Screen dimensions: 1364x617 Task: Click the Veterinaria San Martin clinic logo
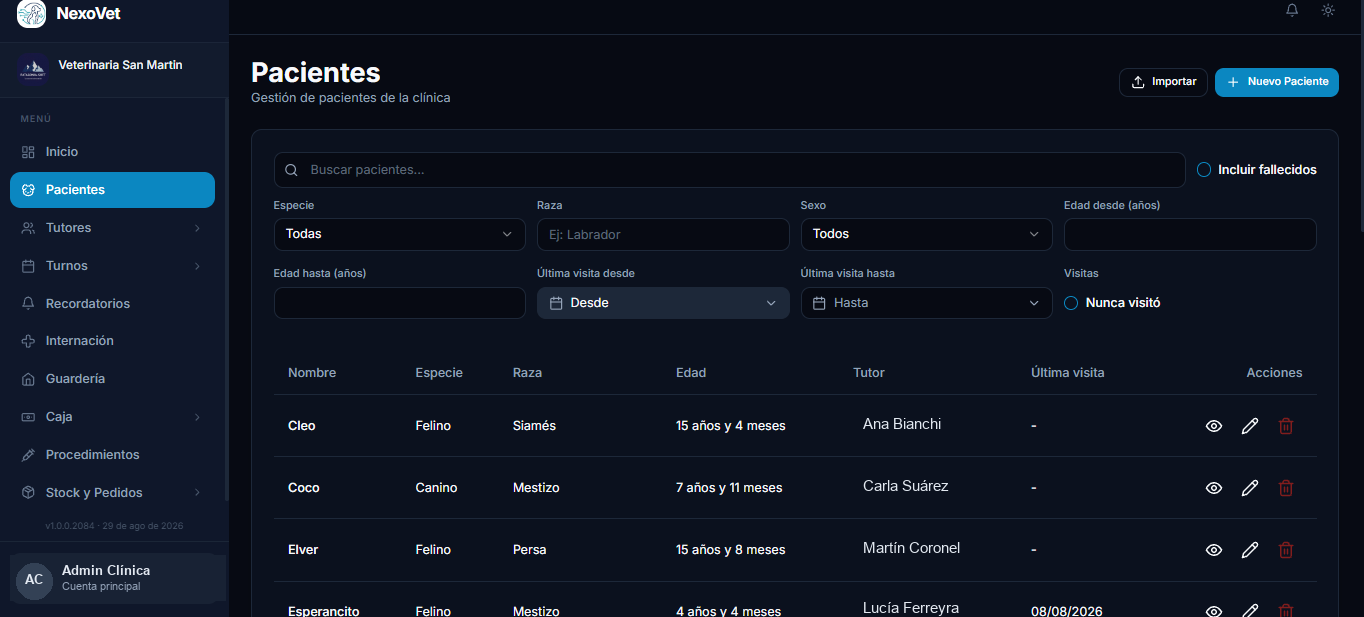pos(33,68)
